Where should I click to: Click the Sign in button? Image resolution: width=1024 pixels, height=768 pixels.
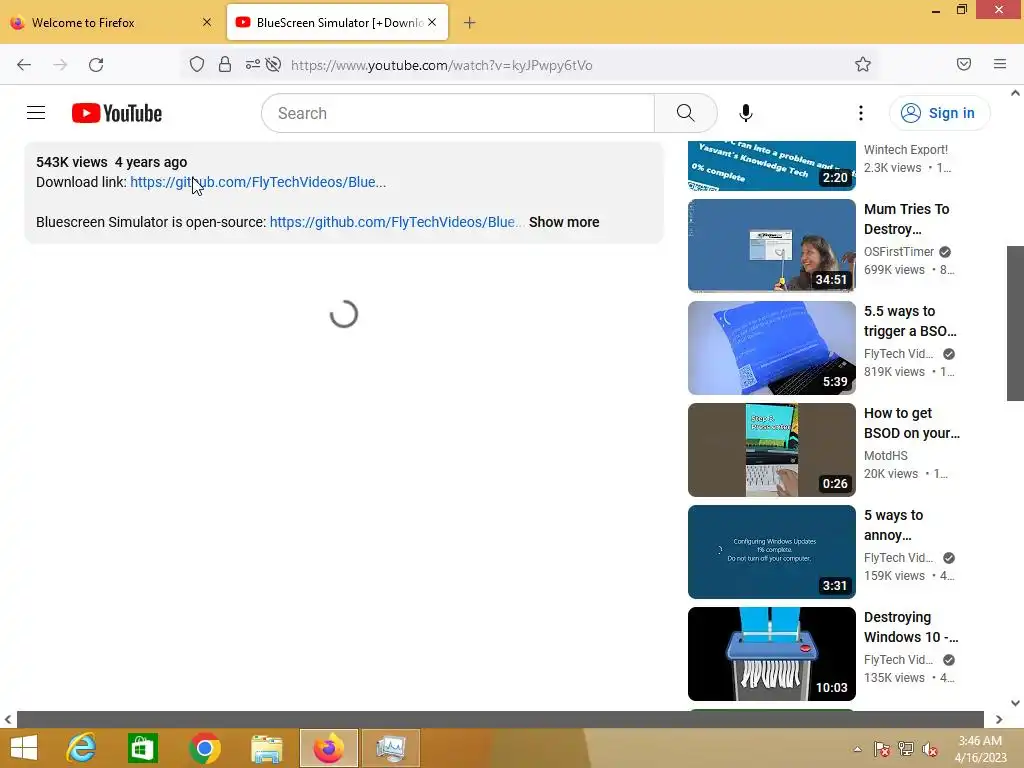tap(939, 113)
